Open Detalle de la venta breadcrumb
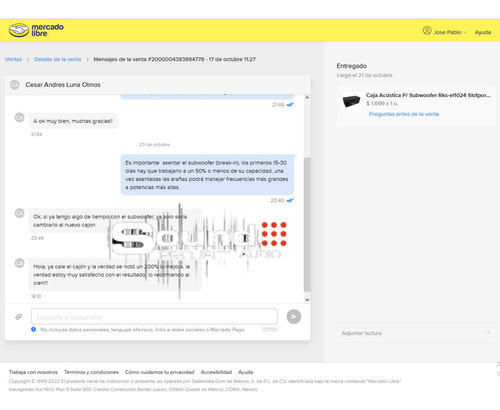The width and height of the screenshot is (500, 410). [58, 59]
